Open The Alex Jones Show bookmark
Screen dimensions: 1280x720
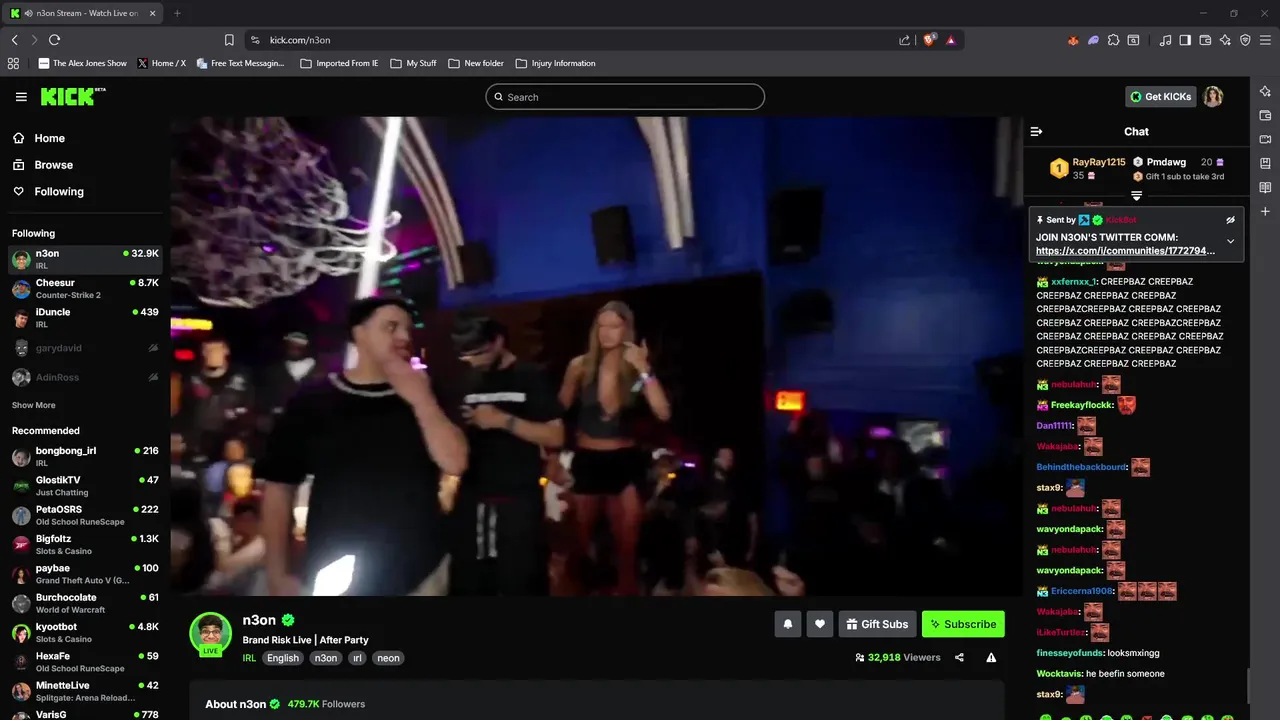82,63
